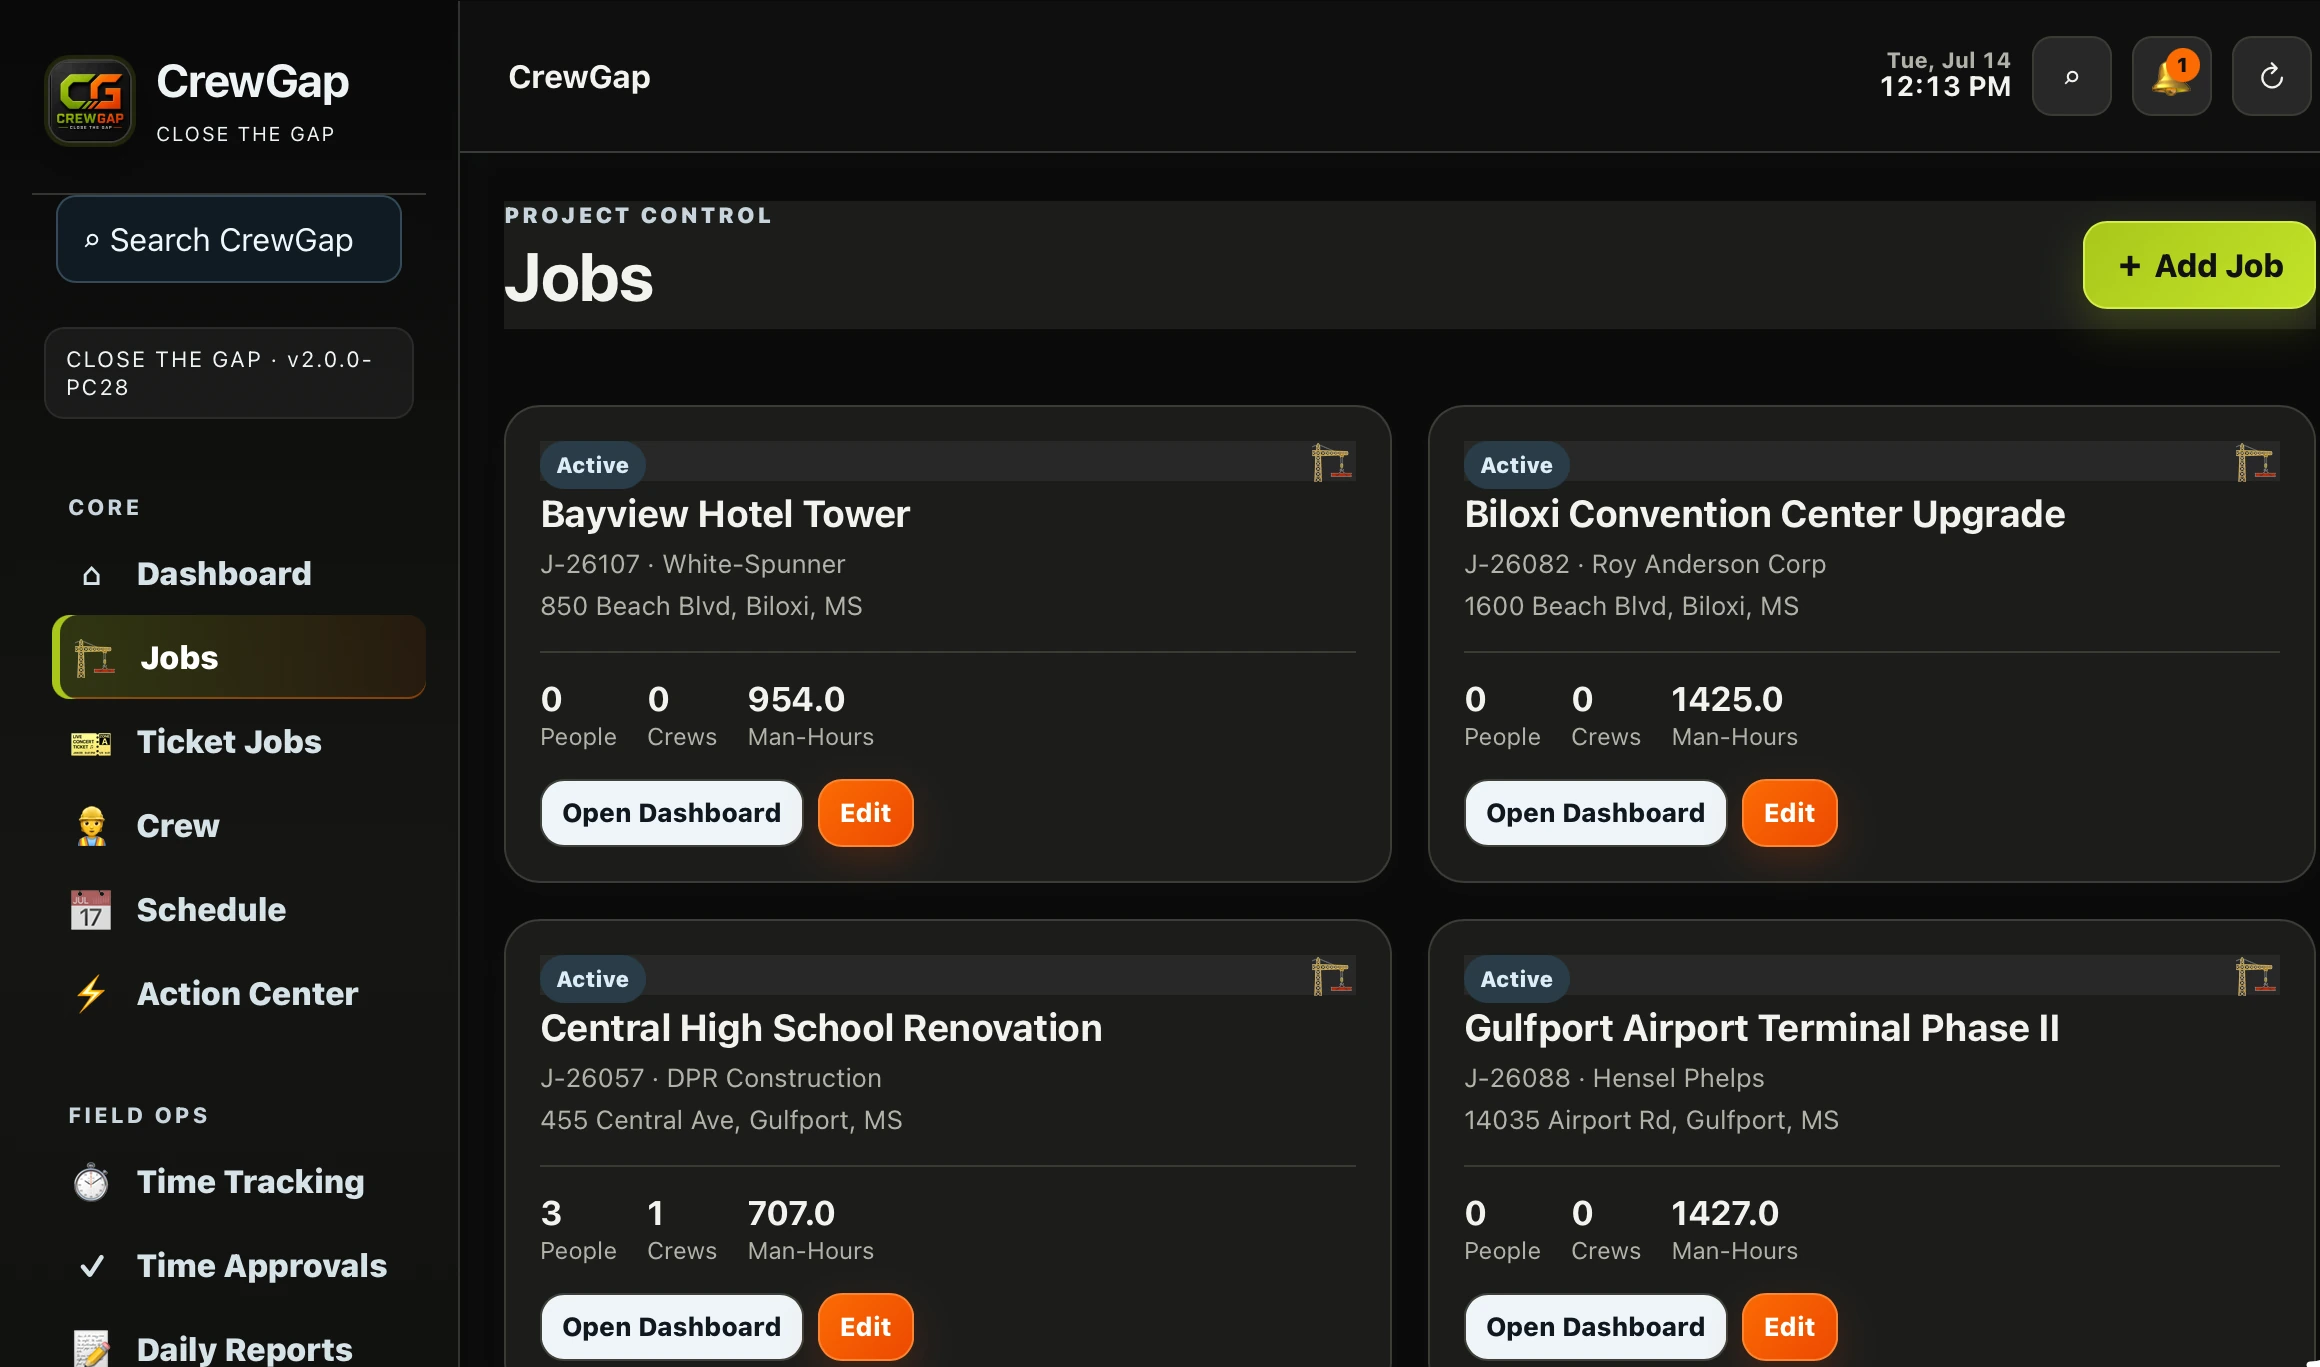Click the text J-26057 · DPR Construction

[711, 1078]
